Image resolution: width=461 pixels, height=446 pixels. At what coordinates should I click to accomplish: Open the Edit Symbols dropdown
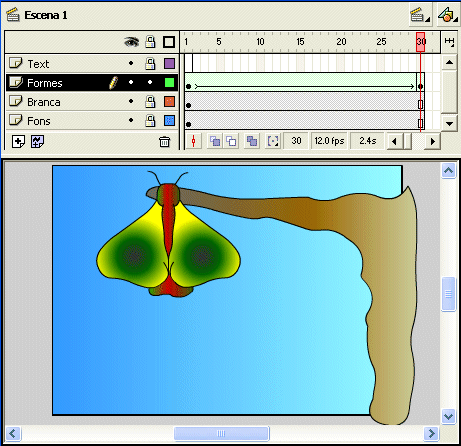tap(448, 15)
